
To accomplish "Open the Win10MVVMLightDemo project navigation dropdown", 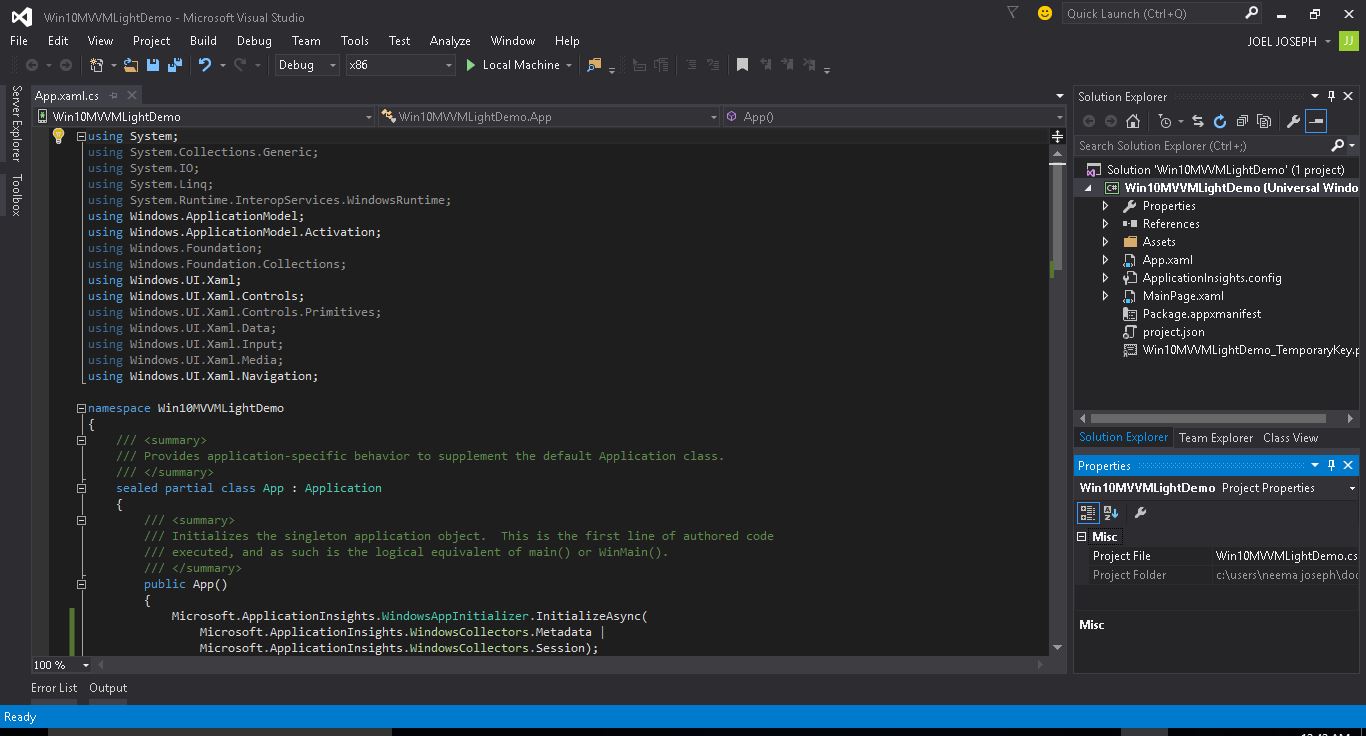I will coord(204,117).
